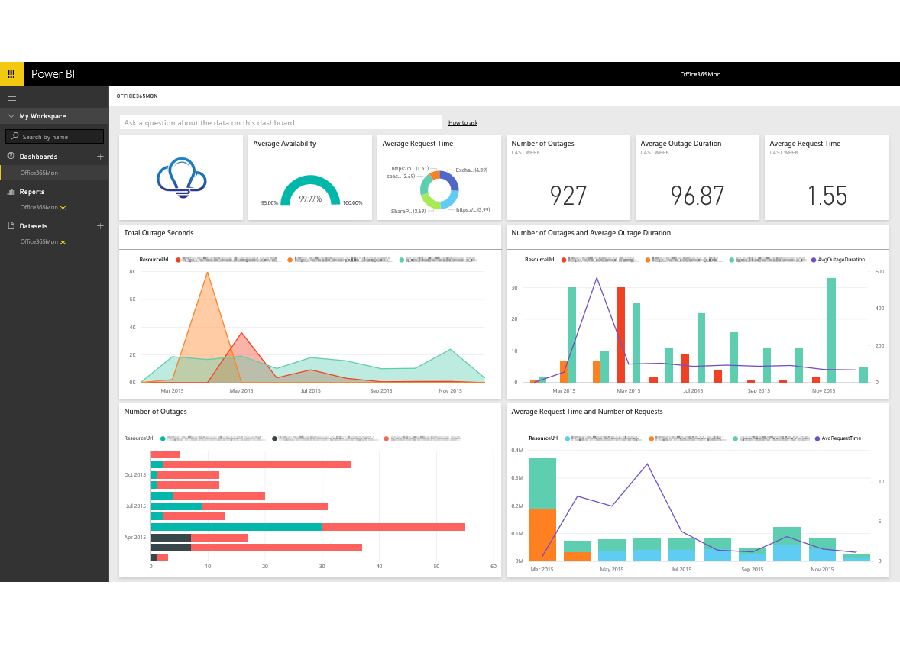This screenshot has height=645, width=900.
Task: Open the Reports section label
Action: pyautogui.click(x=32, y=192)
